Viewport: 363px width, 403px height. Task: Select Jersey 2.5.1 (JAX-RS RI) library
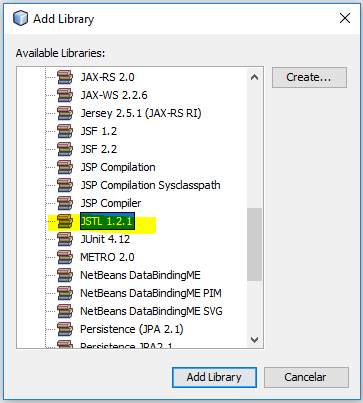(x=141, y=113)
